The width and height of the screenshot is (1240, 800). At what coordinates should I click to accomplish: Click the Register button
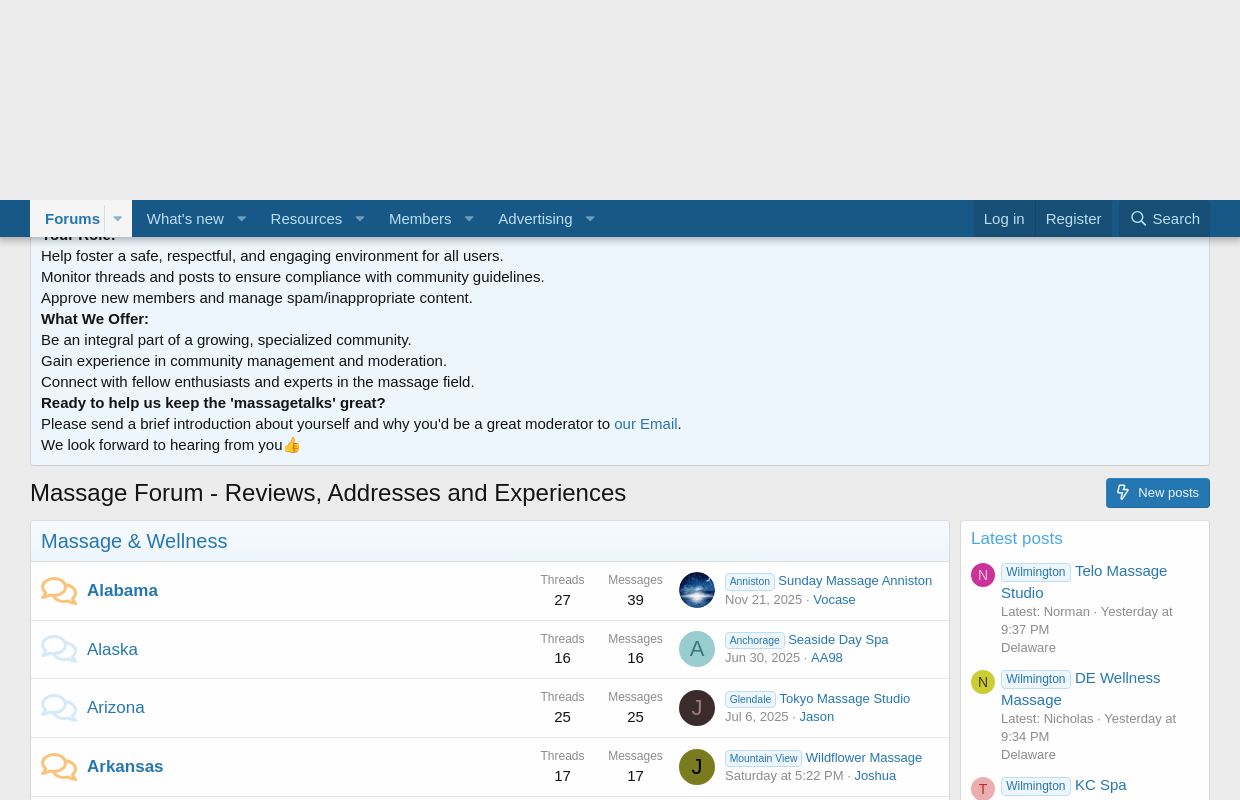[1073, 218]
